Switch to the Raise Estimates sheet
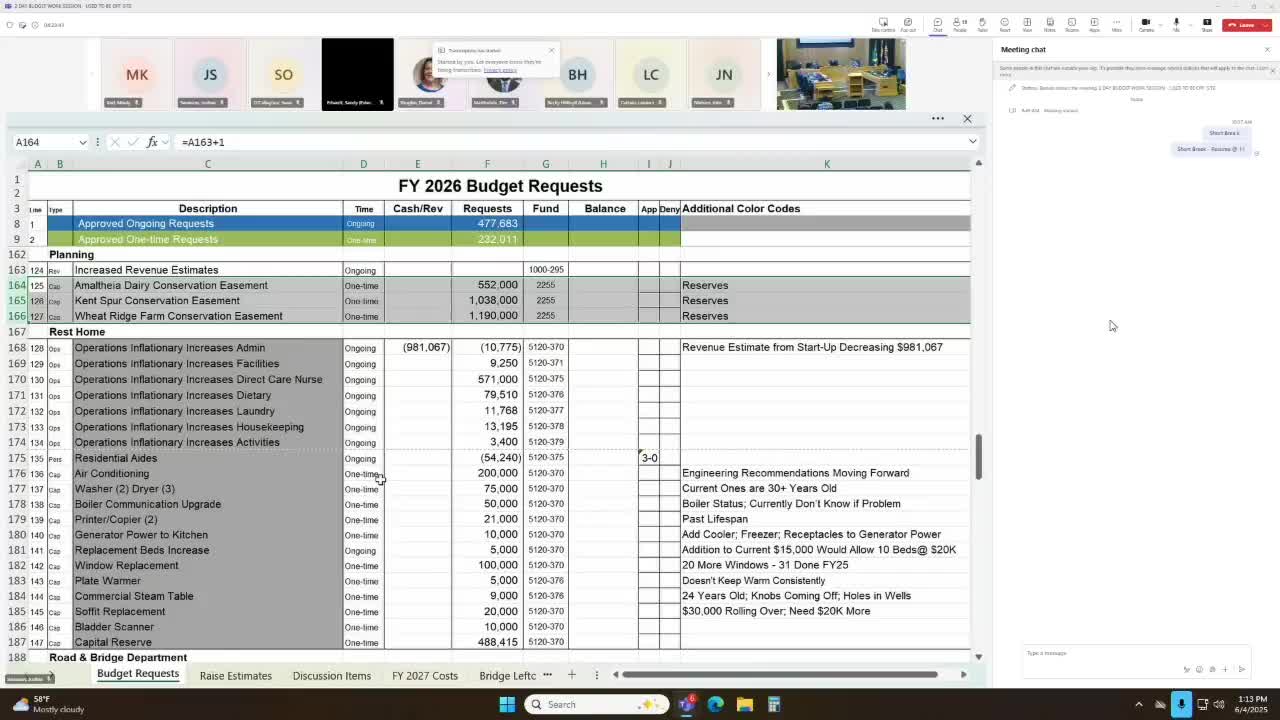 235,675
